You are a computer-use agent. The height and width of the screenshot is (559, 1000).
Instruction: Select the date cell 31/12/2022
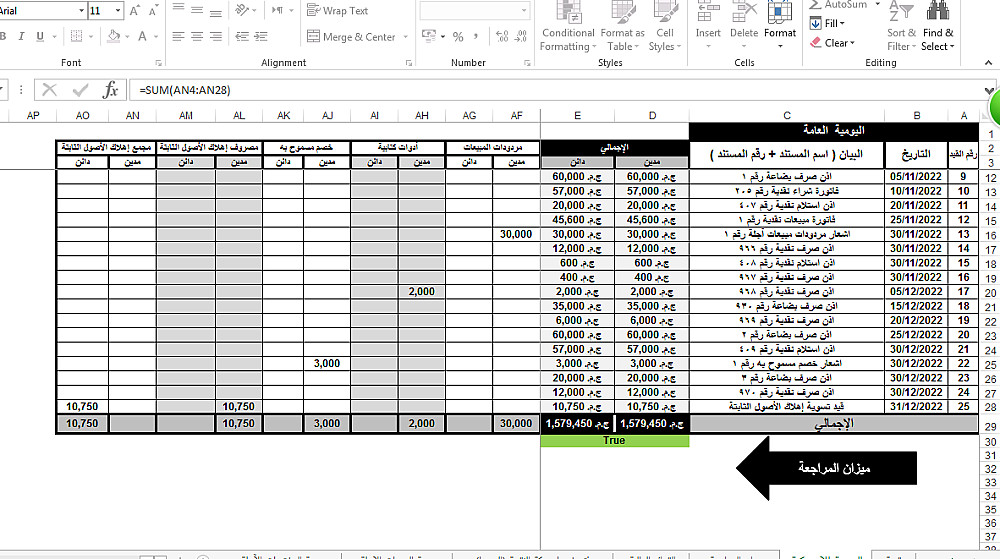[x=916, y=407]
